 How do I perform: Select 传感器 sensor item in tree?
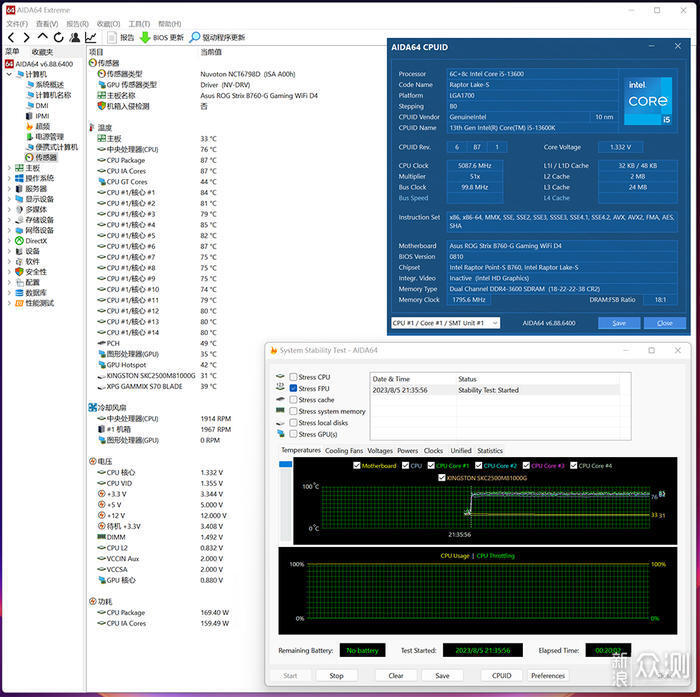point(41,158)
